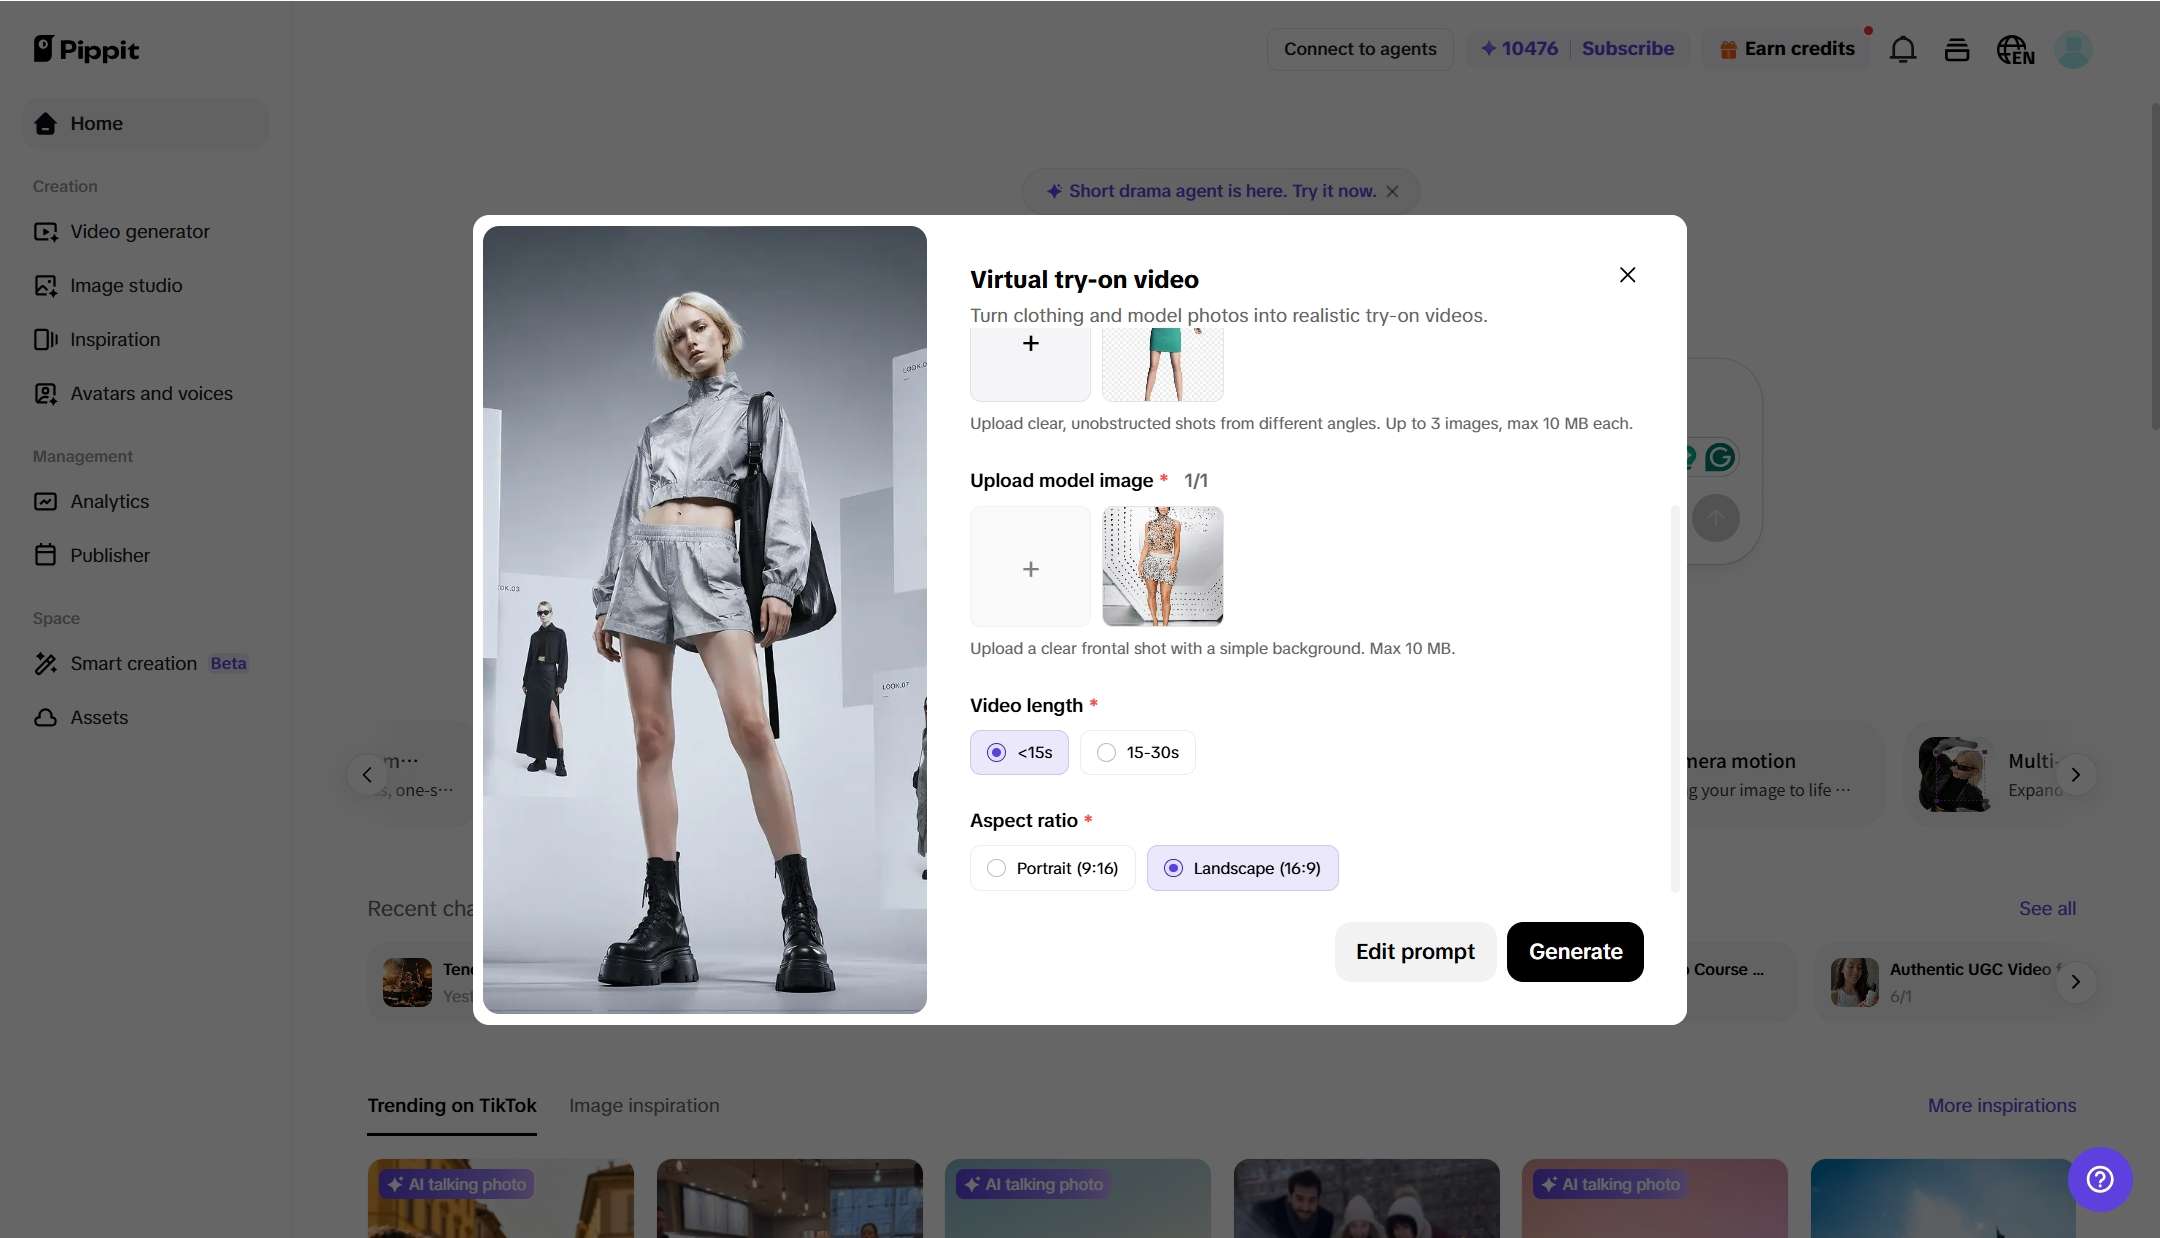The height and width of the screenshot is (1238, 2160).
Task: Show next feature cards past Multi- card
Action: pyautogui.click(x=2076, y=775)
